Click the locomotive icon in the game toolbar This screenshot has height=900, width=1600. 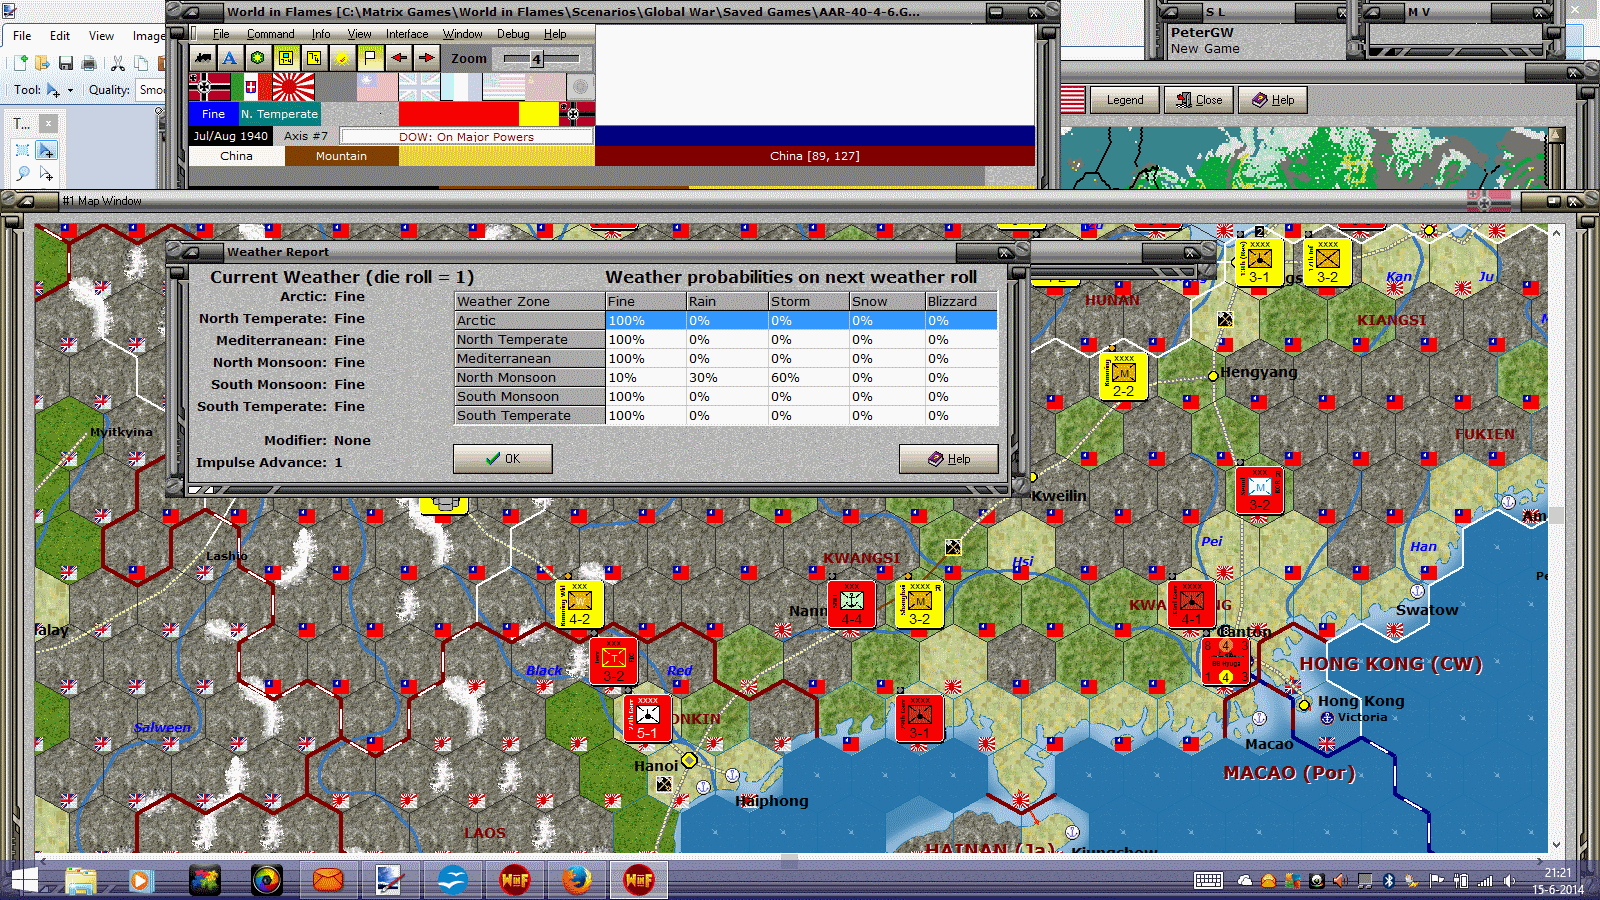pos(203,58)
